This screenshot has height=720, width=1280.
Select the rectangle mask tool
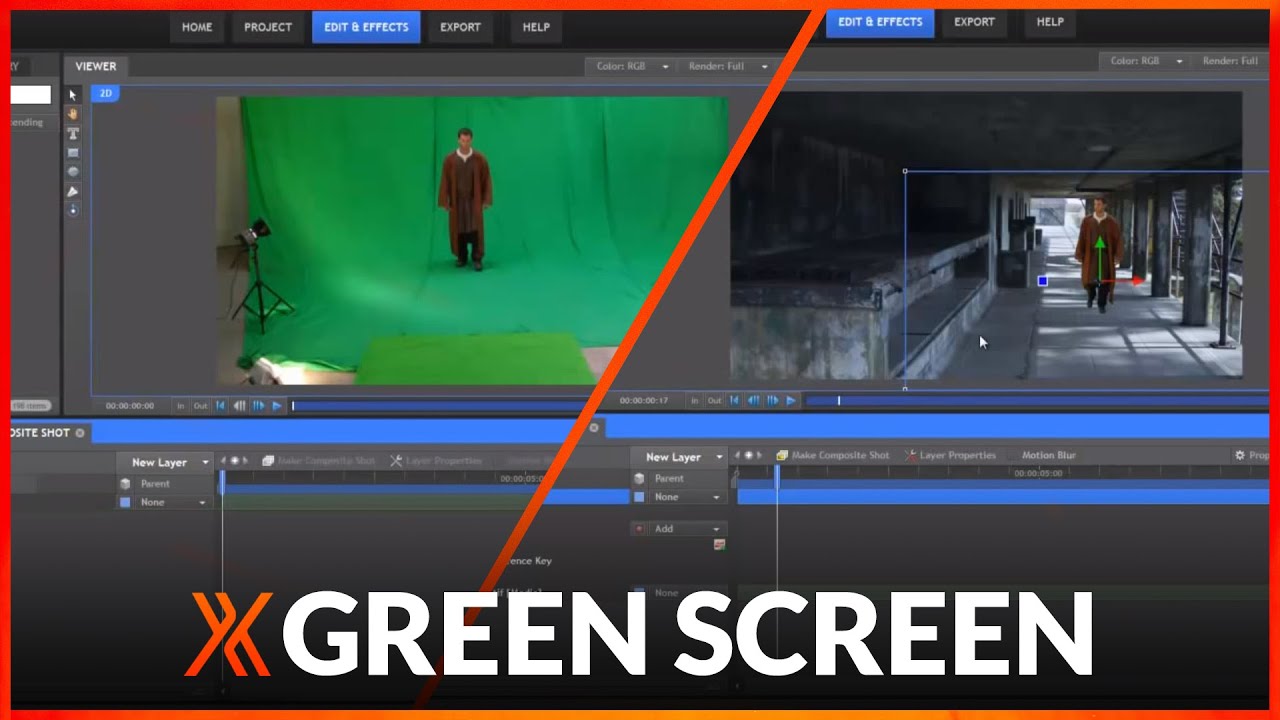click(73, 152)
